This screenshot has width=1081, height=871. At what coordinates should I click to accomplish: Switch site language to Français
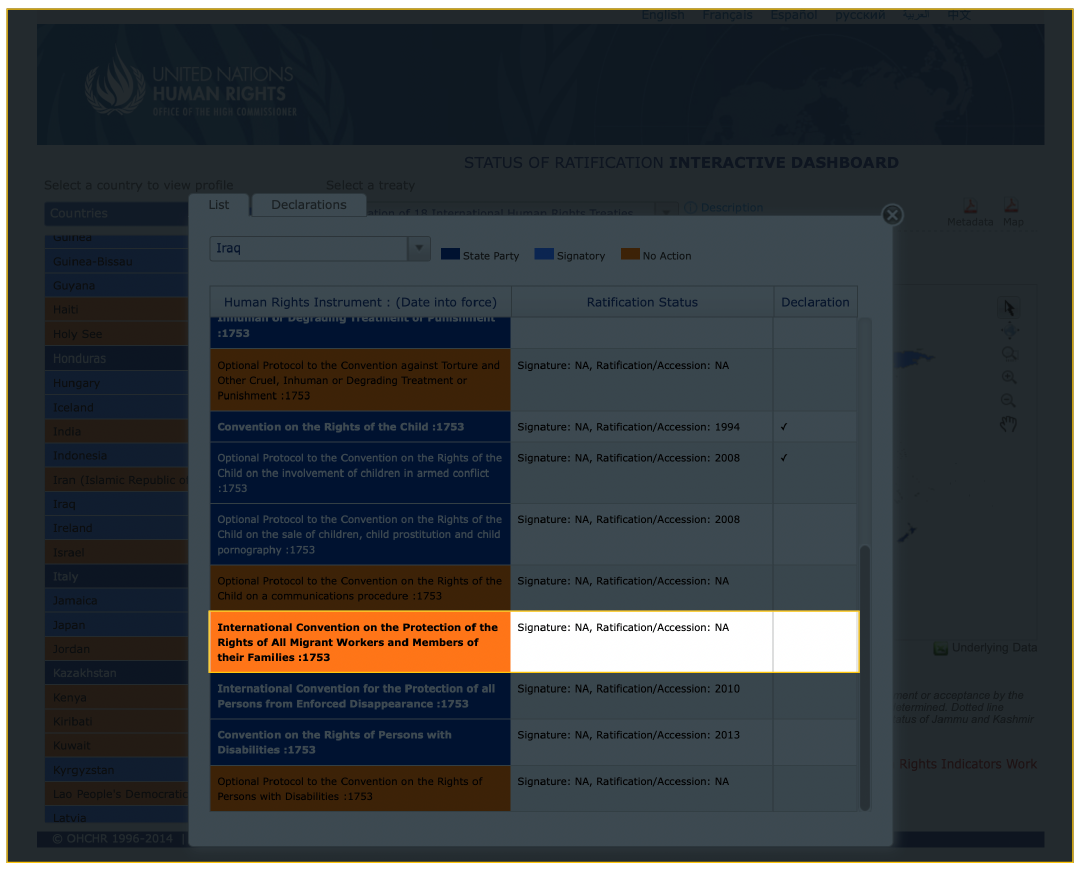(727, 15)
